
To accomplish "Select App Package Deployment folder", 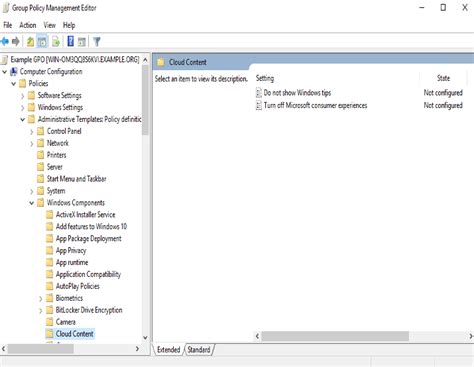I will coord(88,238).
